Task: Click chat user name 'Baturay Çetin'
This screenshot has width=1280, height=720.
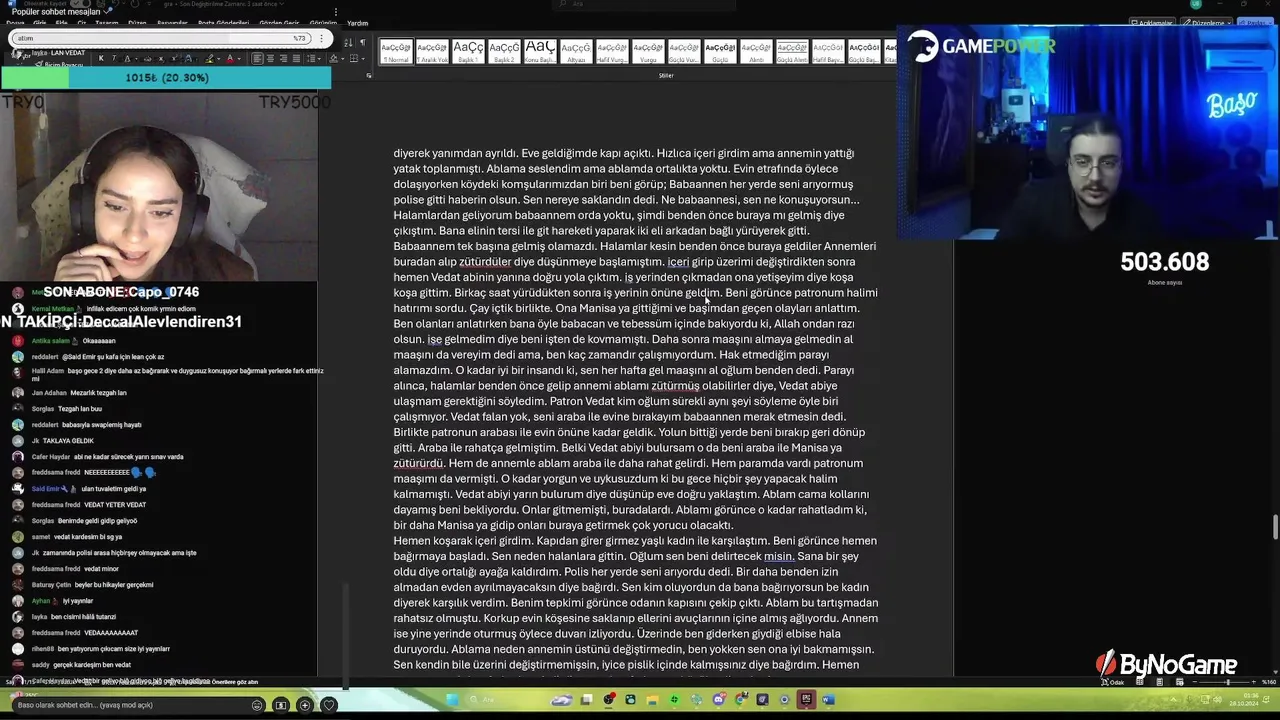Action: 51,585
